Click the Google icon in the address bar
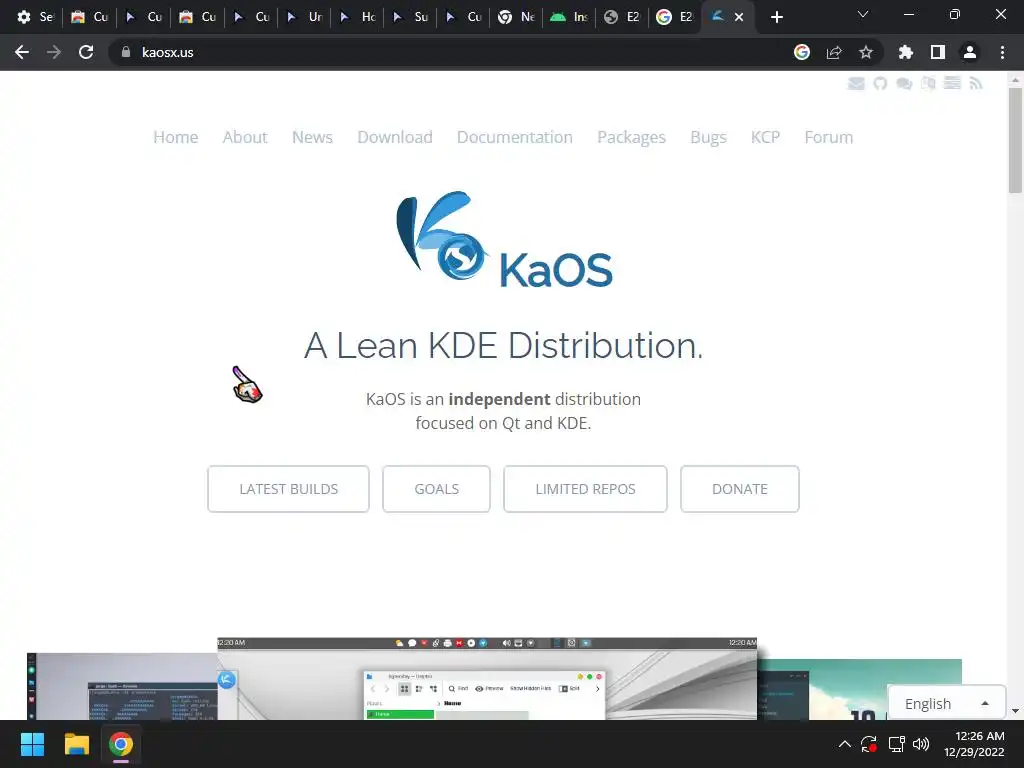Image resolution: width=1024 pixels, height=768 pixels. [802, 52]
